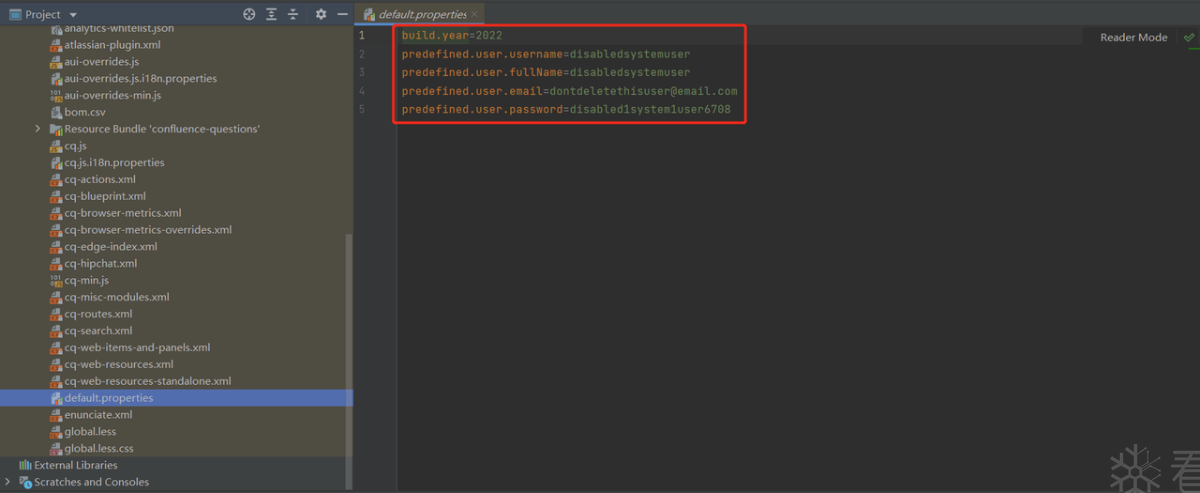The image size is (1200, 493).
Task: Expand Scratches and Consoles node
Action: 8,482
